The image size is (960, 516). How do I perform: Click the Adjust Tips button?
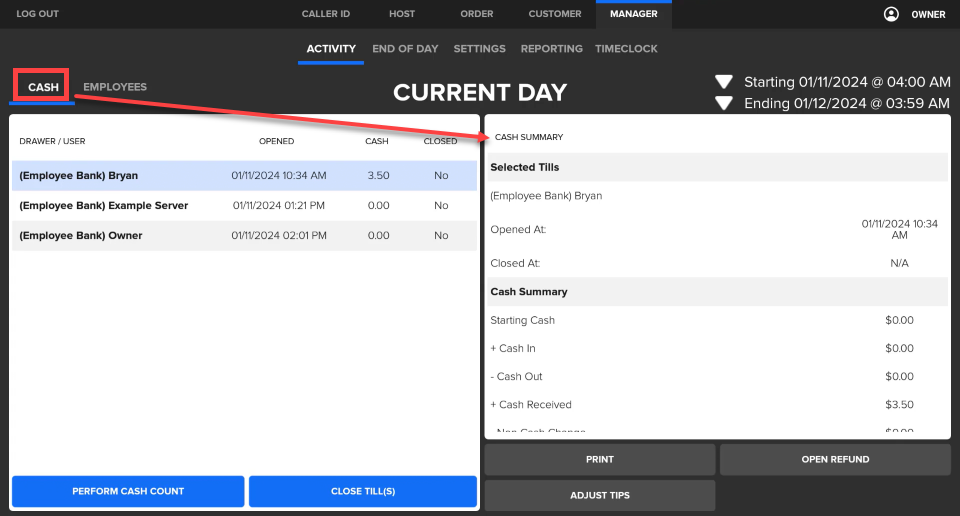click(600, 495)
